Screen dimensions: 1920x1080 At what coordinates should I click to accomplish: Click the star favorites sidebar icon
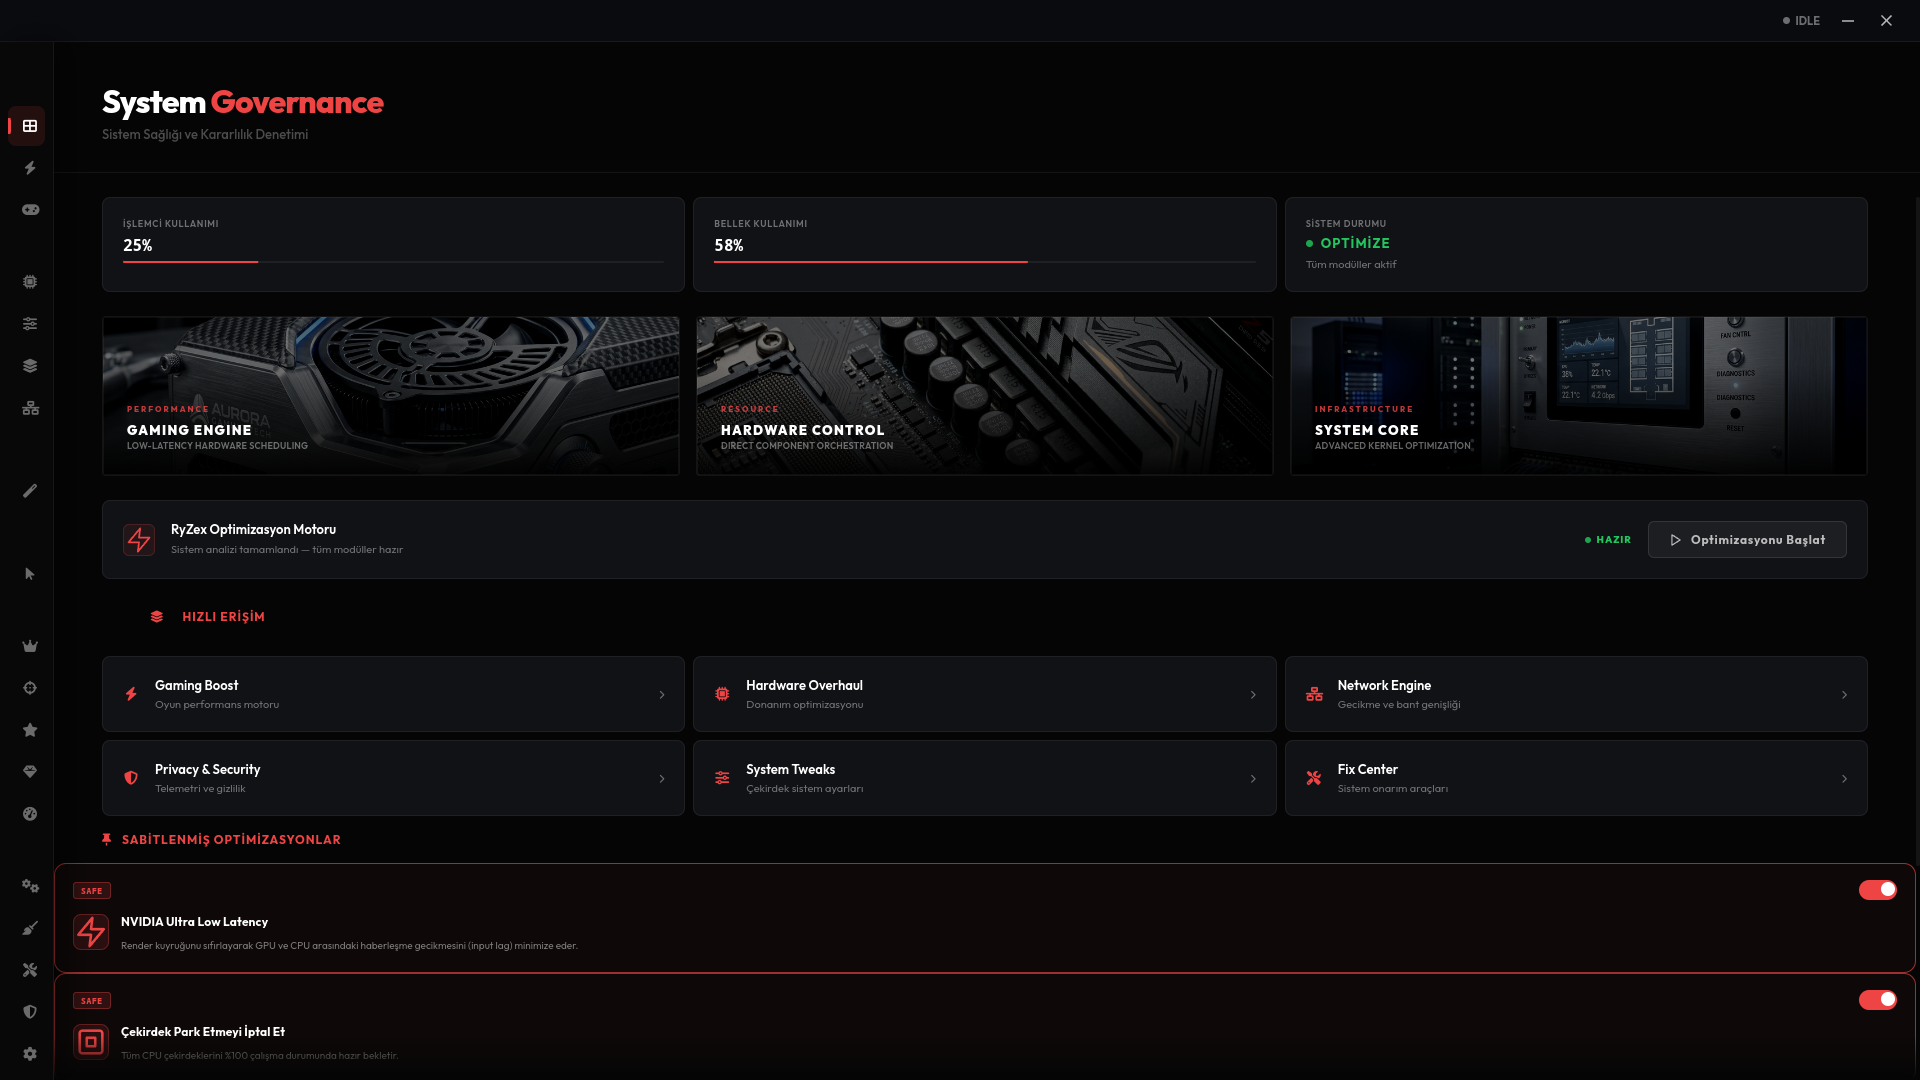[30, 730]
